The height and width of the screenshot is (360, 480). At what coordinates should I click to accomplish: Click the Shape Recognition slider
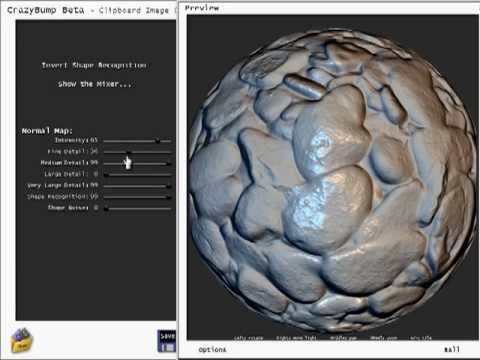(x=137, y=197)
